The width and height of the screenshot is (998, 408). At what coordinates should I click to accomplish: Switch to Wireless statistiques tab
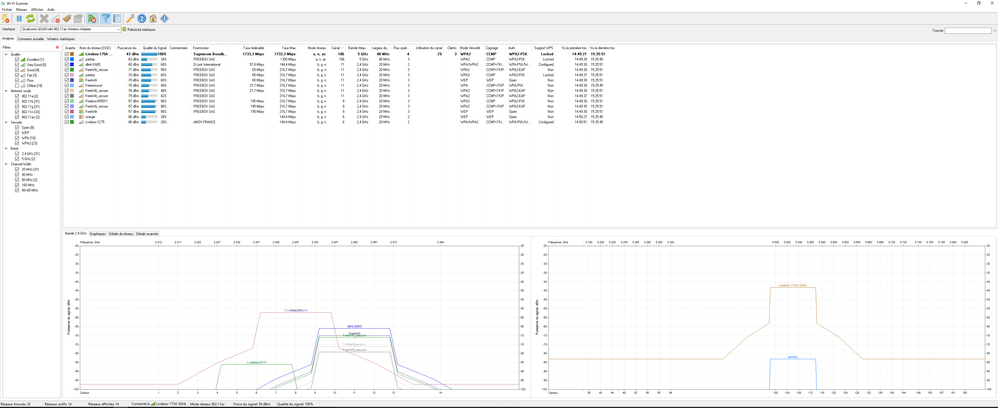[x=61, y=39]
